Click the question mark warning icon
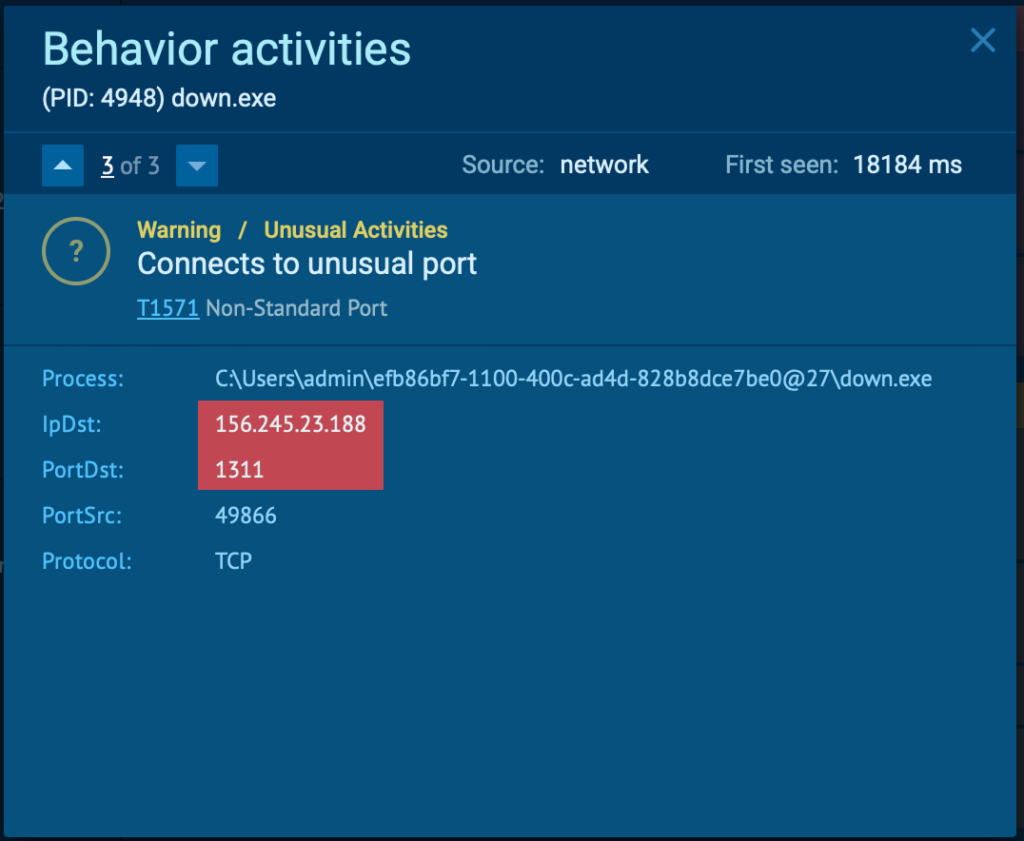Screen dimensions: 1024x841 76,250
